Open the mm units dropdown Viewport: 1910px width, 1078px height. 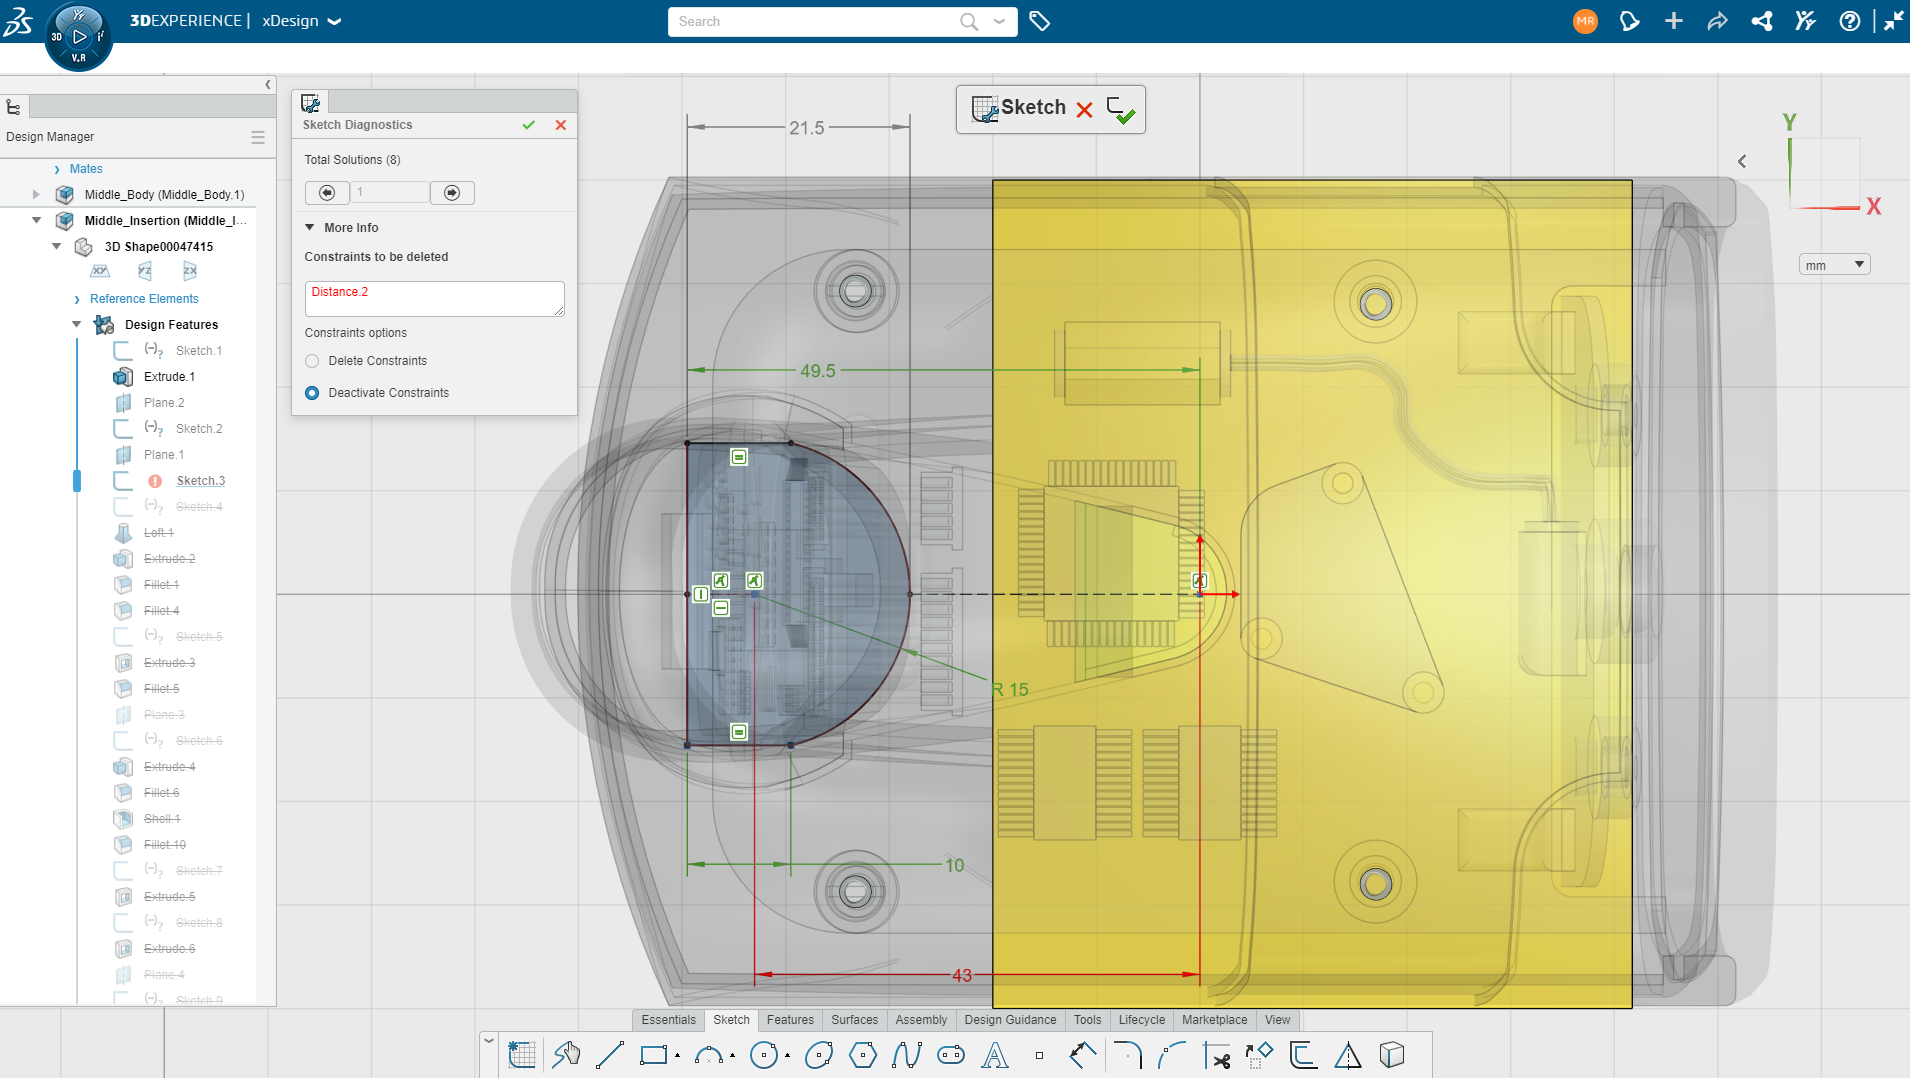point(1833,265)
